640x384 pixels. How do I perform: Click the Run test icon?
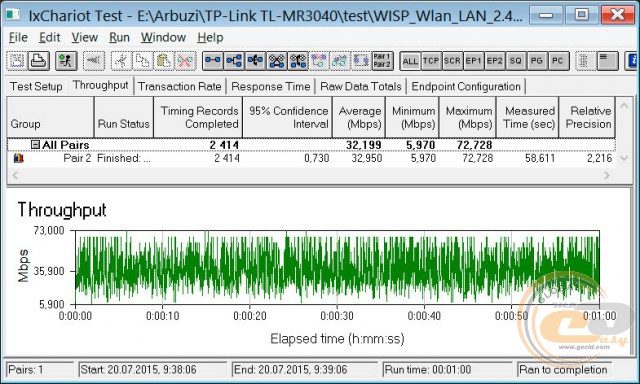click(x=66, y=61)
